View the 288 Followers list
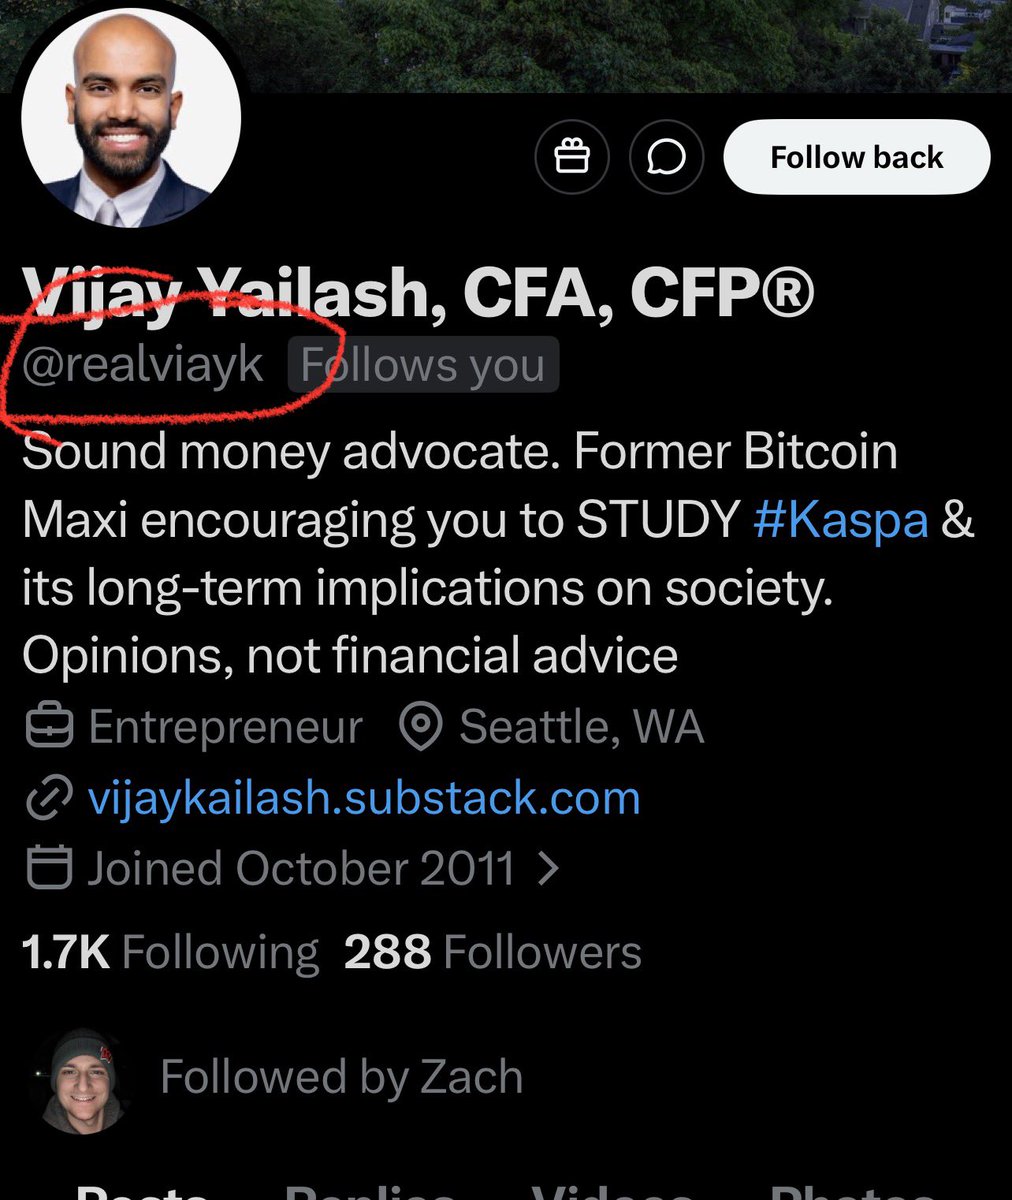This screenshot has width=1012, height=1200. click(492, 952)
